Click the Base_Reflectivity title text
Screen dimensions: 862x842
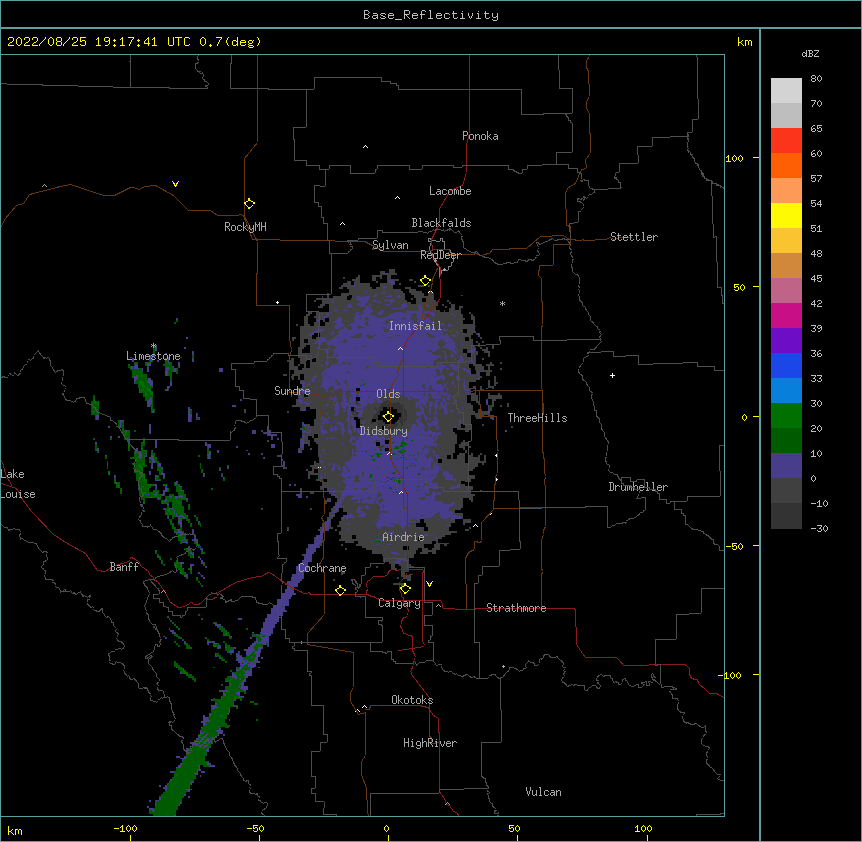[x=431, y=15]
